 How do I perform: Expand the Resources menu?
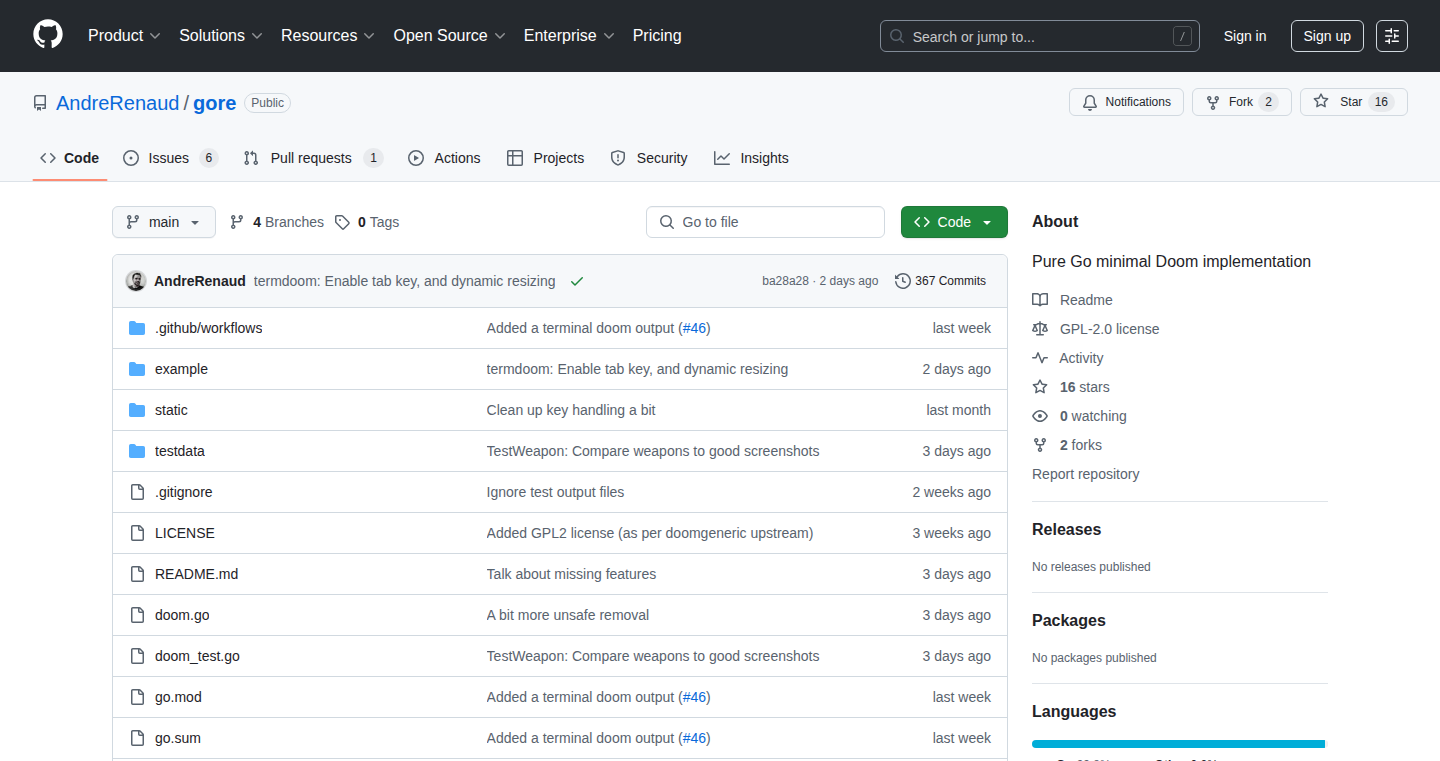coord(328,36)
